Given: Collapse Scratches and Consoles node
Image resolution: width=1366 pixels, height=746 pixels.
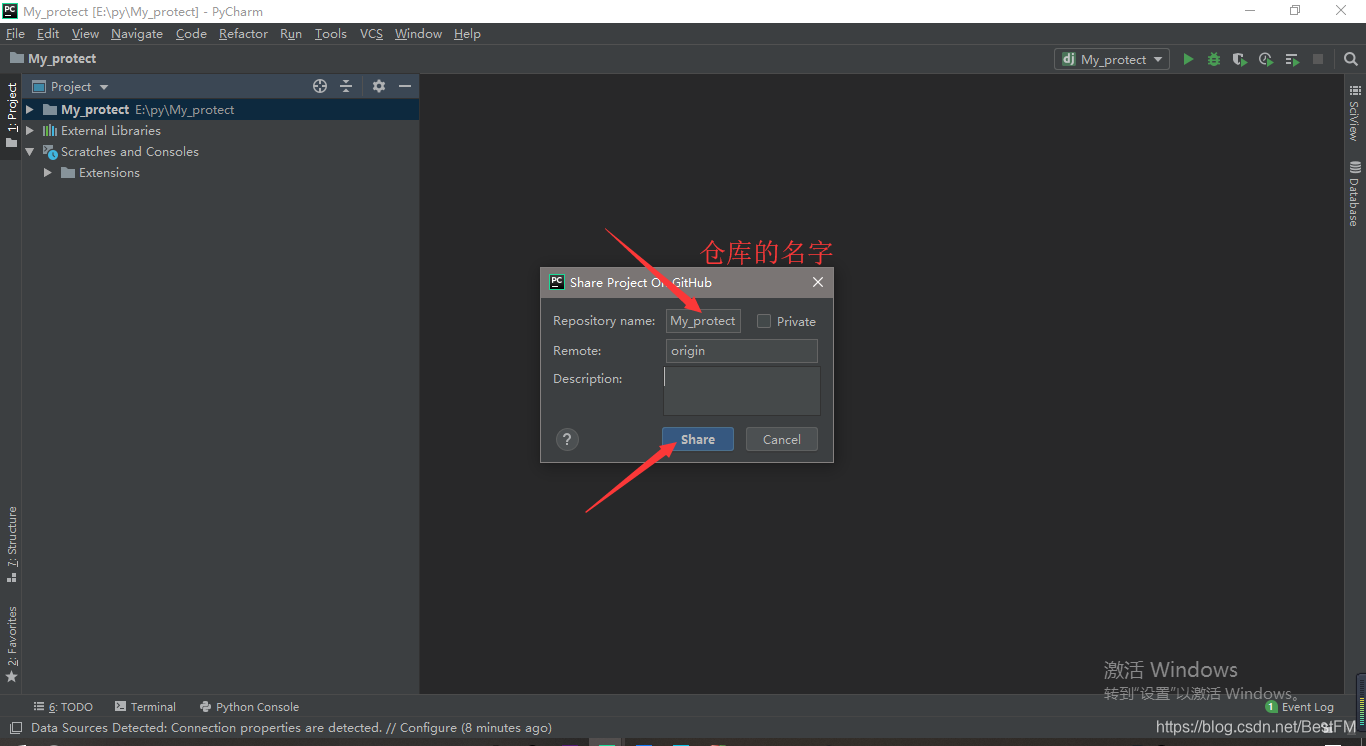Looking at the screenshot, I should 30,152.
